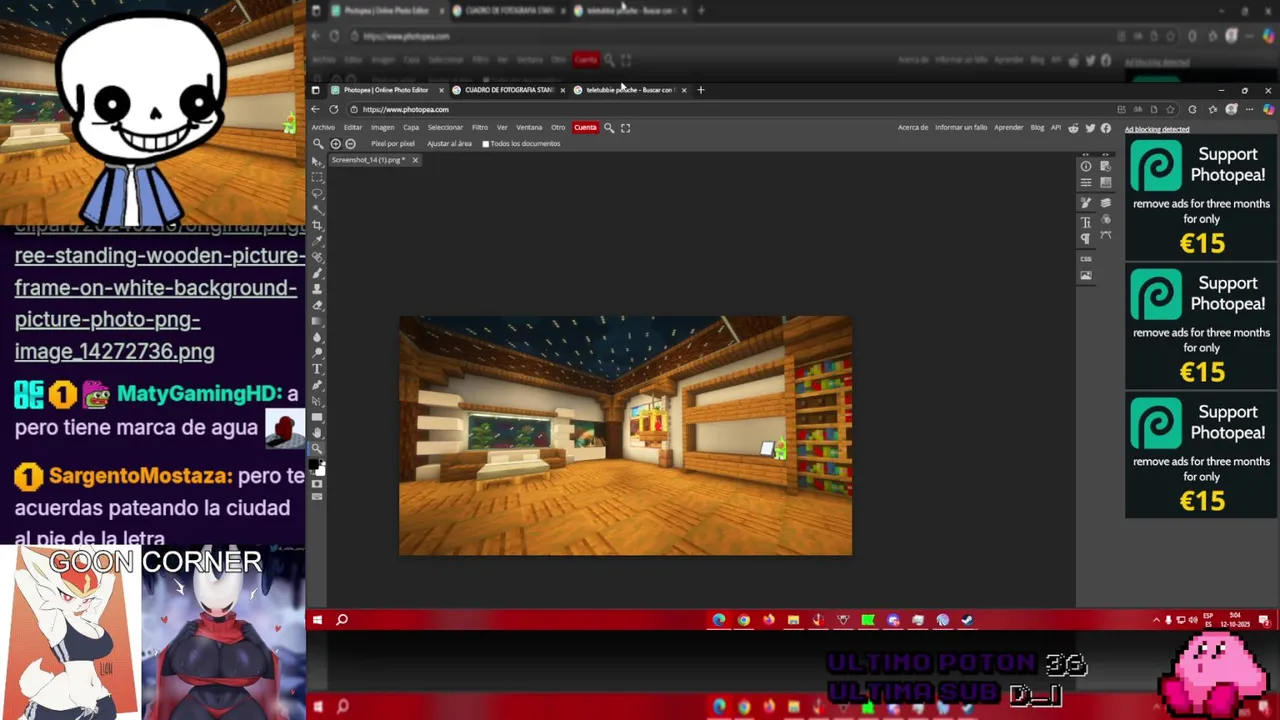The width and height of the screenshot is (1280, 720).
Task: Select the Rectangle shape tool
Action: tap(317, 417)
